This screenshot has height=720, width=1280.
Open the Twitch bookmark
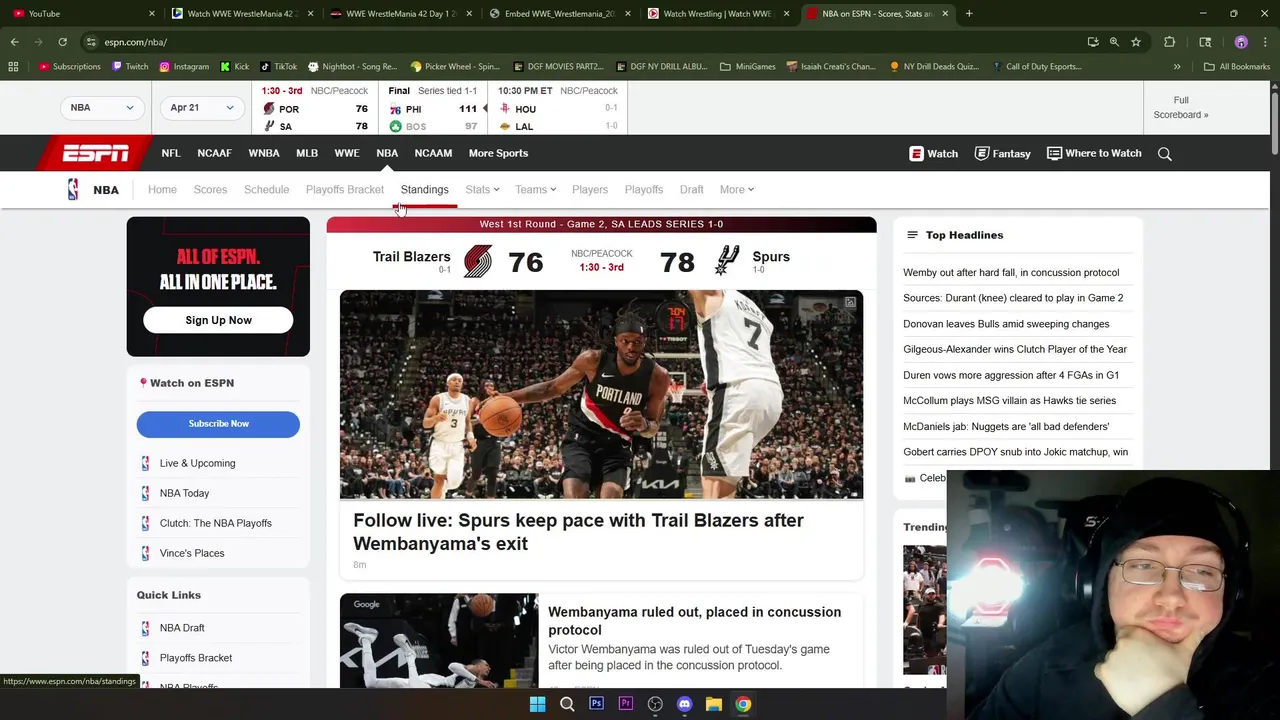(x=130, y=67)
